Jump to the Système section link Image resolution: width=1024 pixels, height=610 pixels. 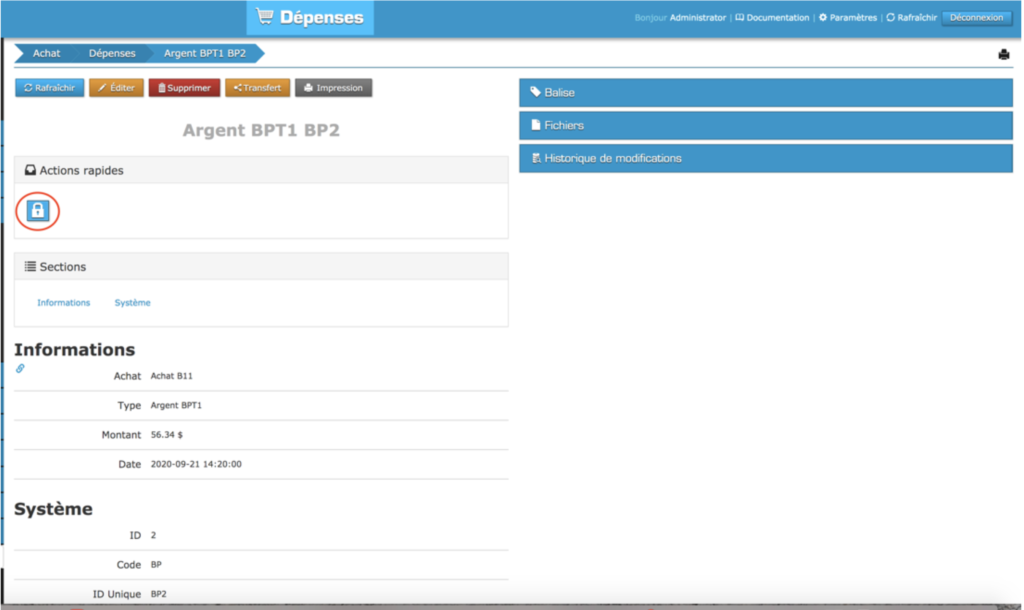(x=132, y=302)
